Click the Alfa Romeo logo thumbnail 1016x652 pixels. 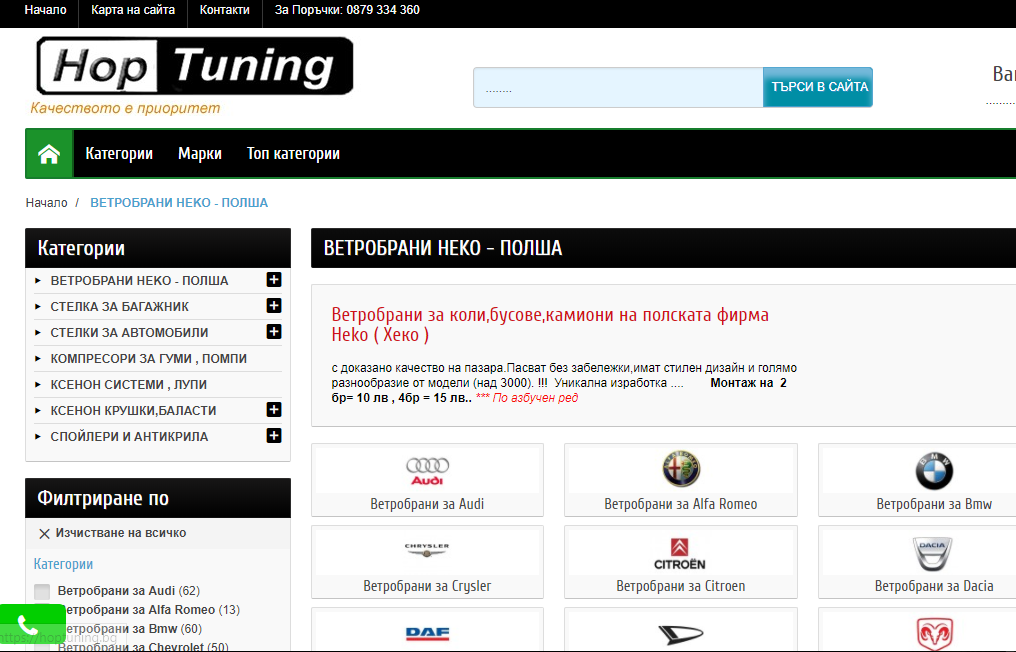click(x=680, y=469)
